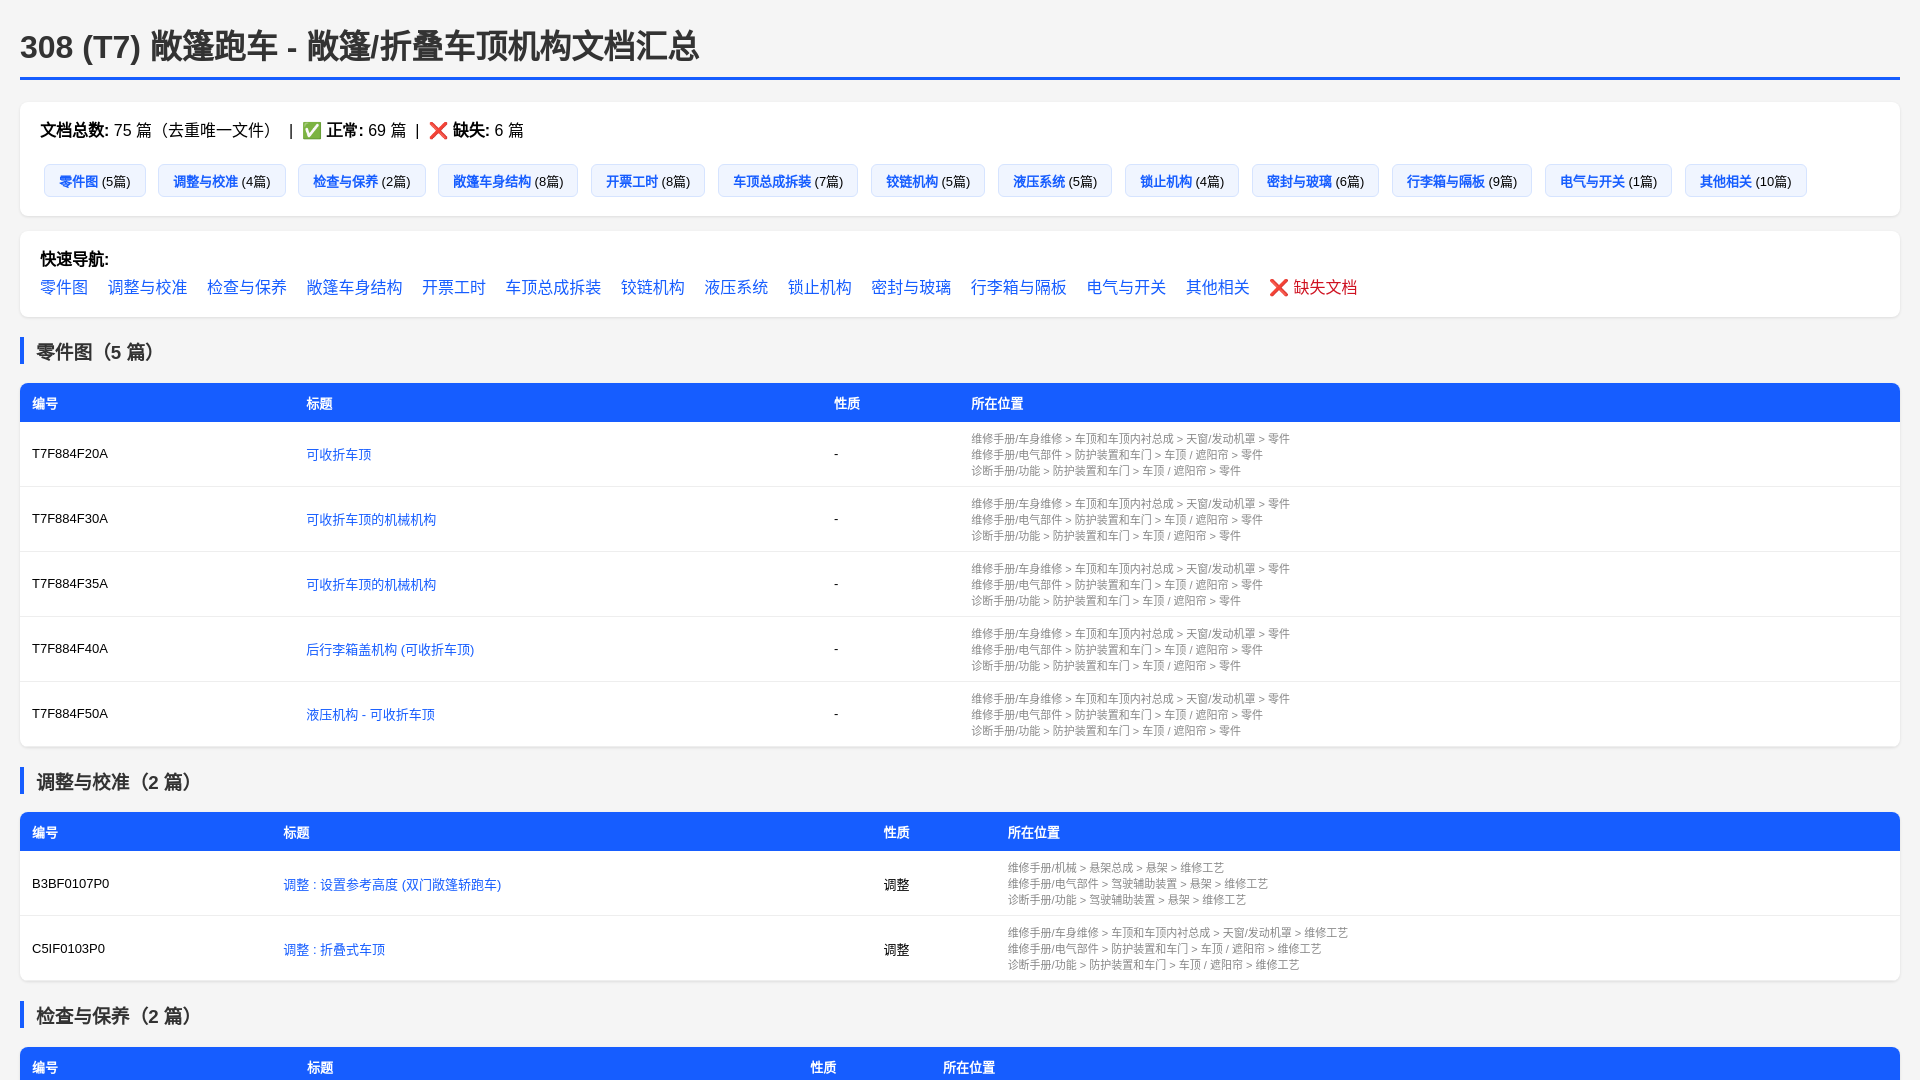Click the 开票工时 quick navigation link
The height and width of the screenshot is (1080, 1920).
coord(454,288)
